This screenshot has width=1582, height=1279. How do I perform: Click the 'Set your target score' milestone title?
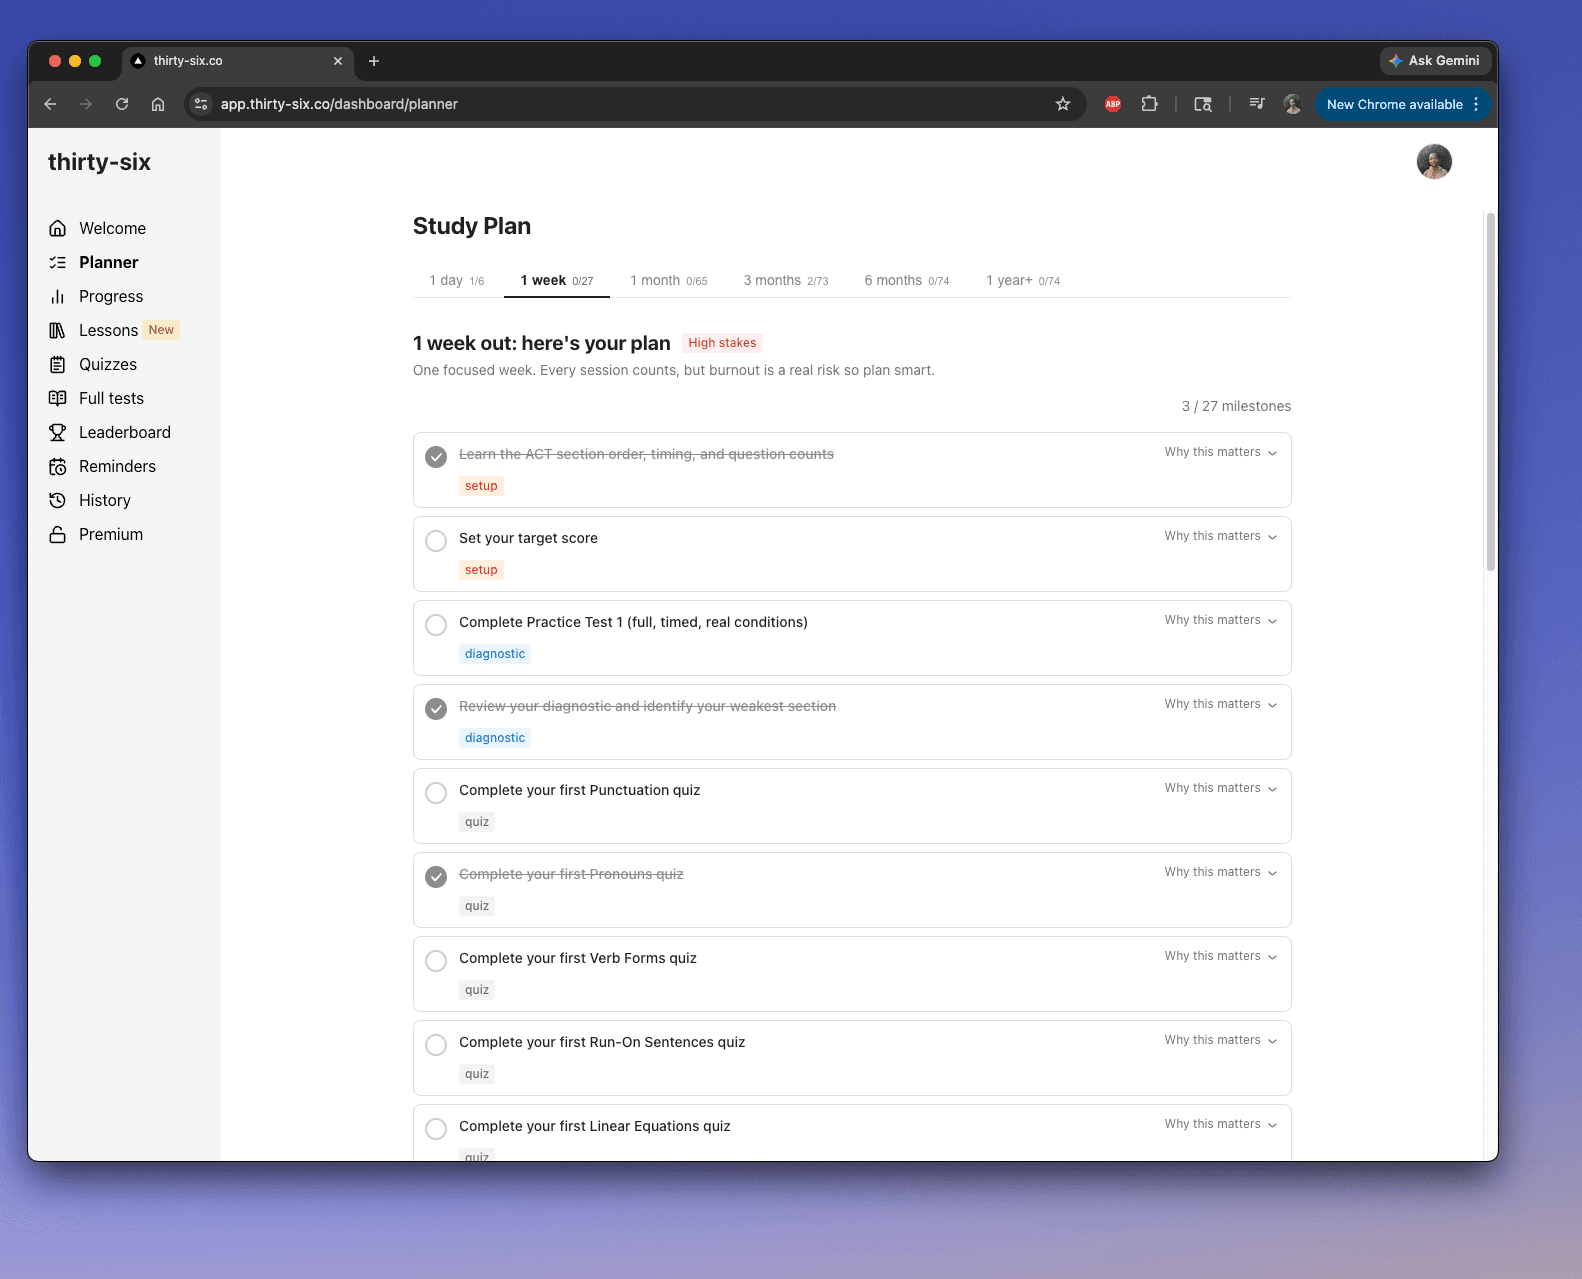528,538
